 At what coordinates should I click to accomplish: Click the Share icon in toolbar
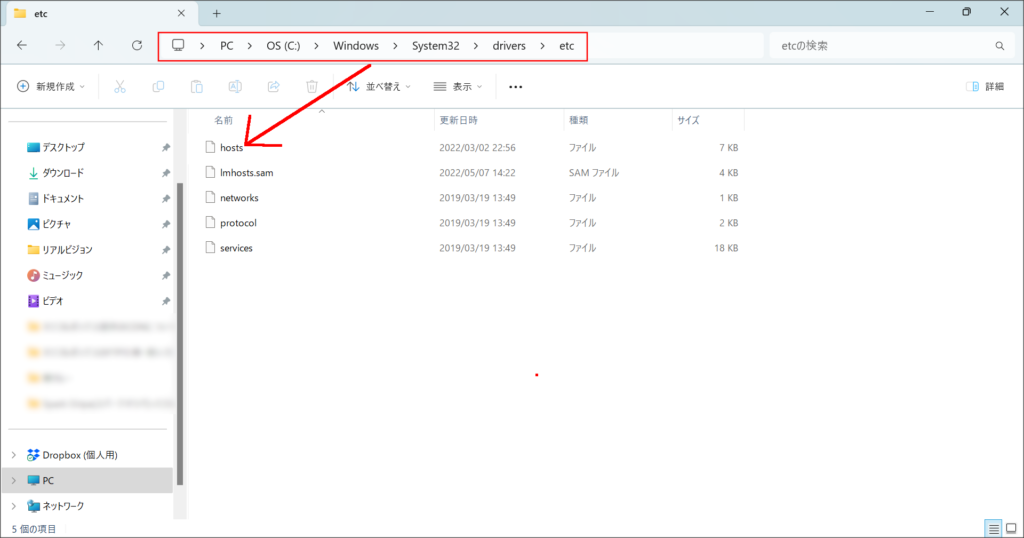click(x=274, y=87)
